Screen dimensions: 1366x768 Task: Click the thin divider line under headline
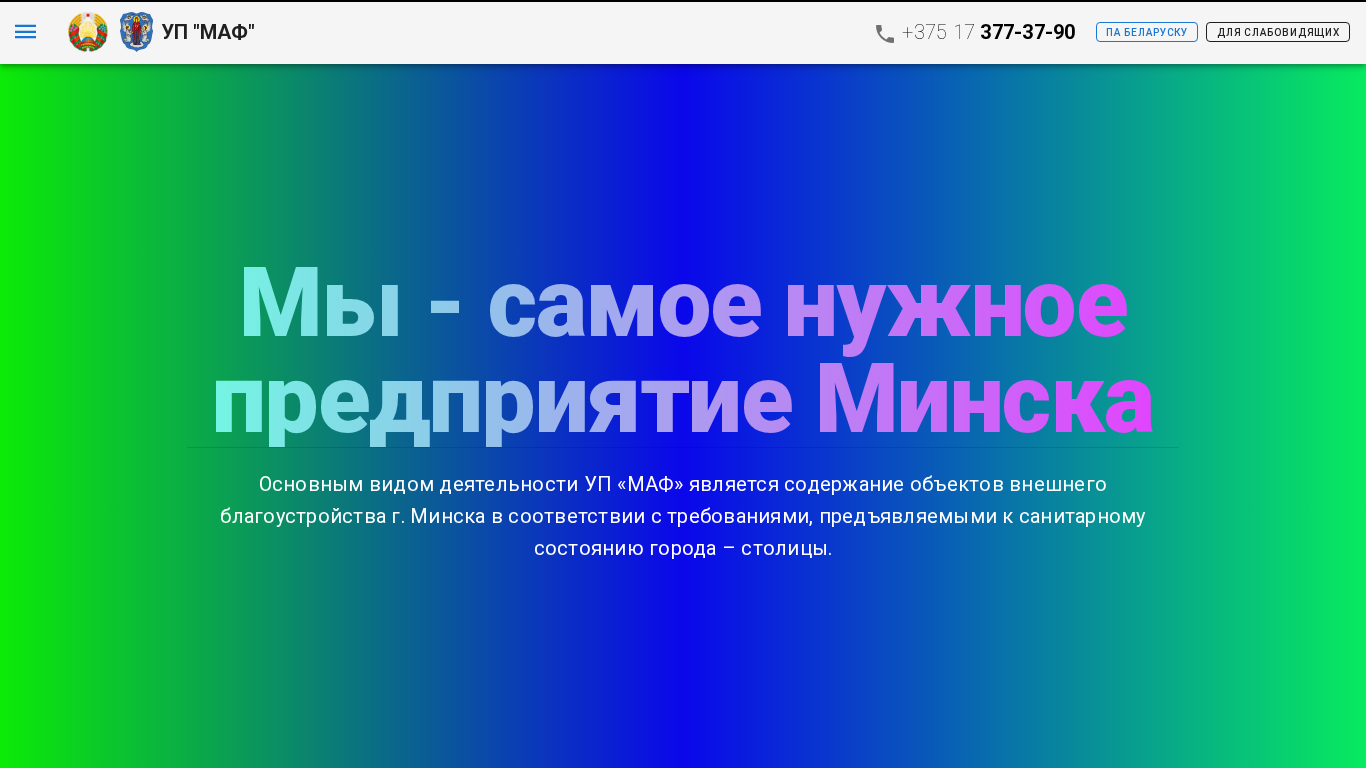tap(682, 447)
